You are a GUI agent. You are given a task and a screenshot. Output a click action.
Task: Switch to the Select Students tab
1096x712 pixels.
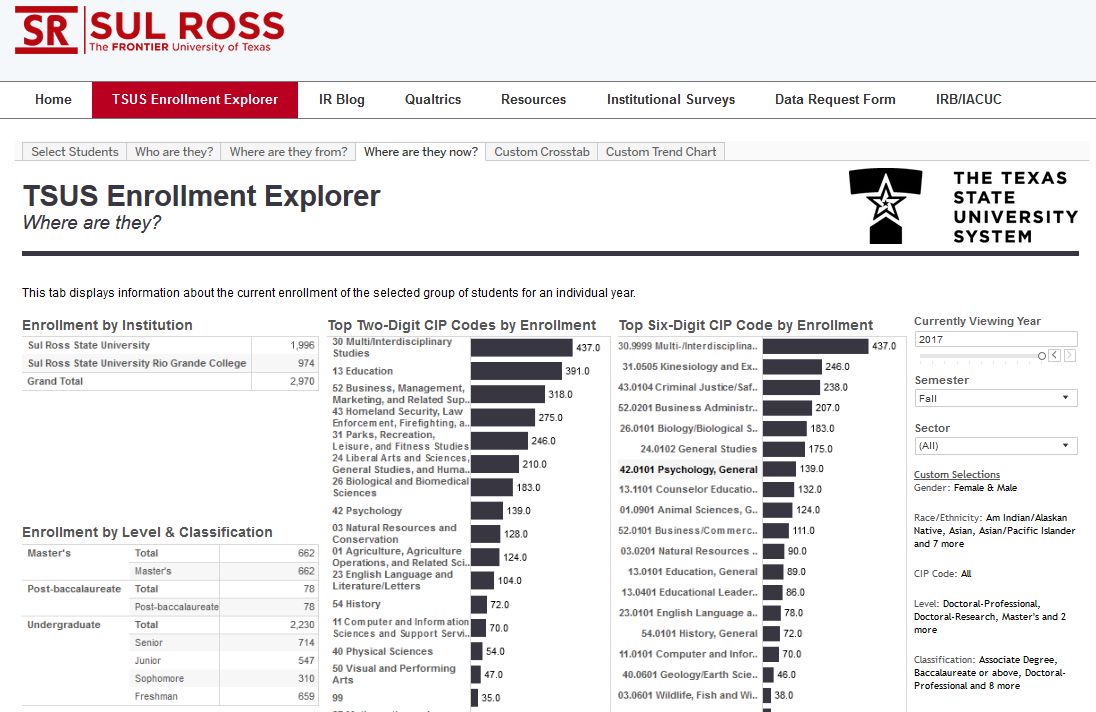(75, 152)
